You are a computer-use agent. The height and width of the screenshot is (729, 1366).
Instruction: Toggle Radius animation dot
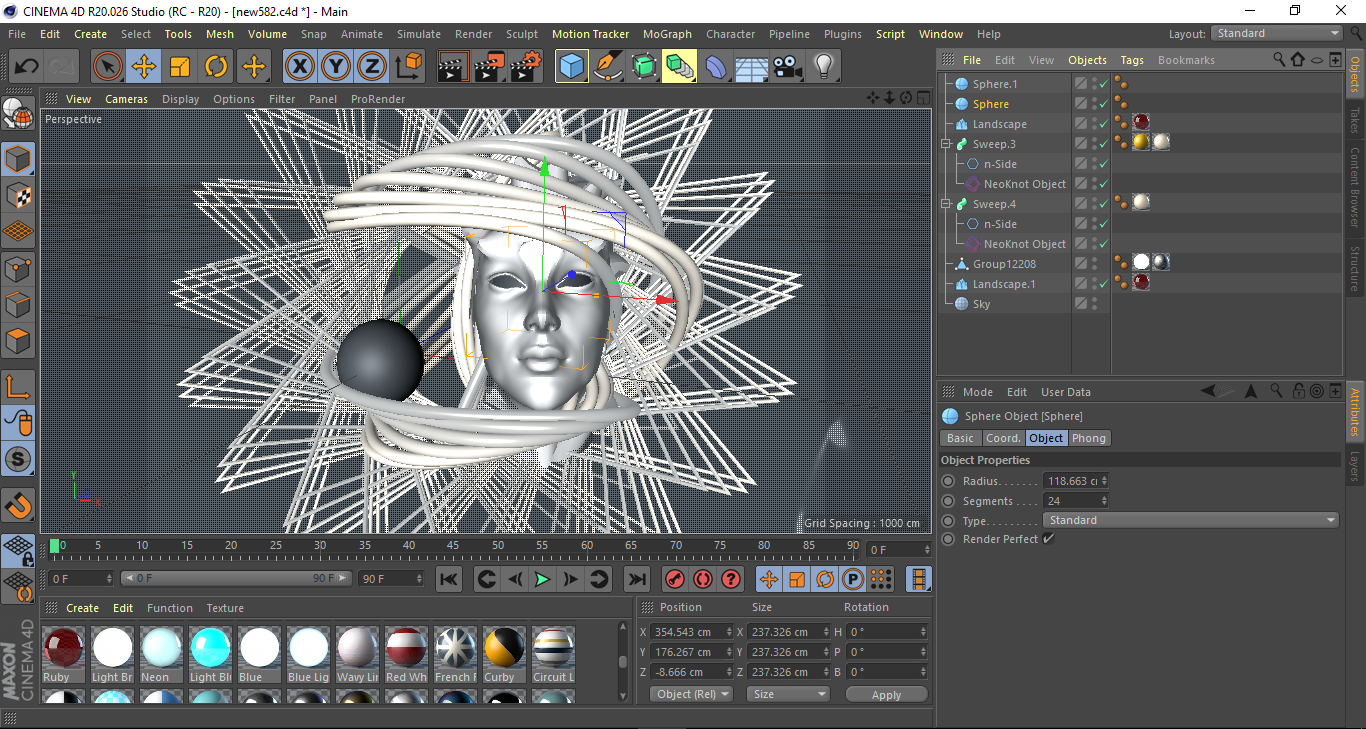click(948, 481)
